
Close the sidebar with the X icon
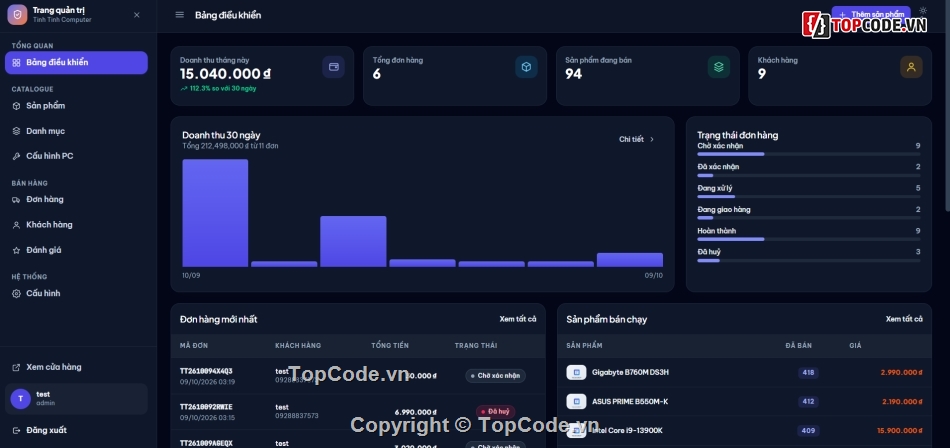pos(136,15)
